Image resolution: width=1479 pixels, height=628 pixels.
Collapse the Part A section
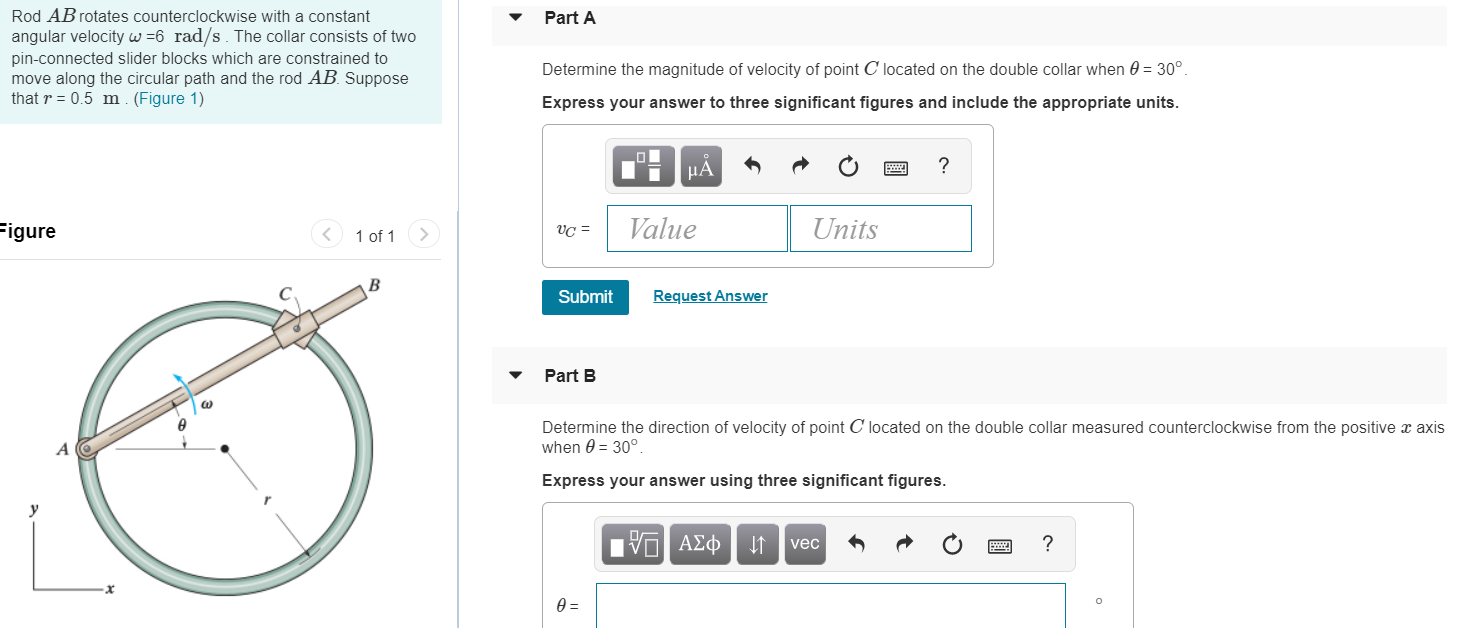[x=514, y=17]
